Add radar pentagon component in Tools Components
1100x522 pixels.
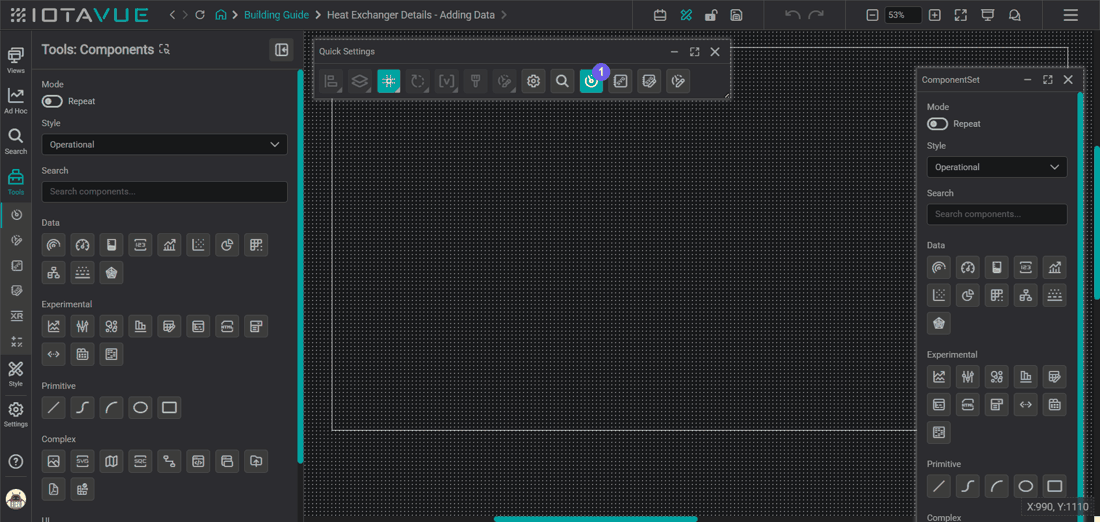click(112, 272)
